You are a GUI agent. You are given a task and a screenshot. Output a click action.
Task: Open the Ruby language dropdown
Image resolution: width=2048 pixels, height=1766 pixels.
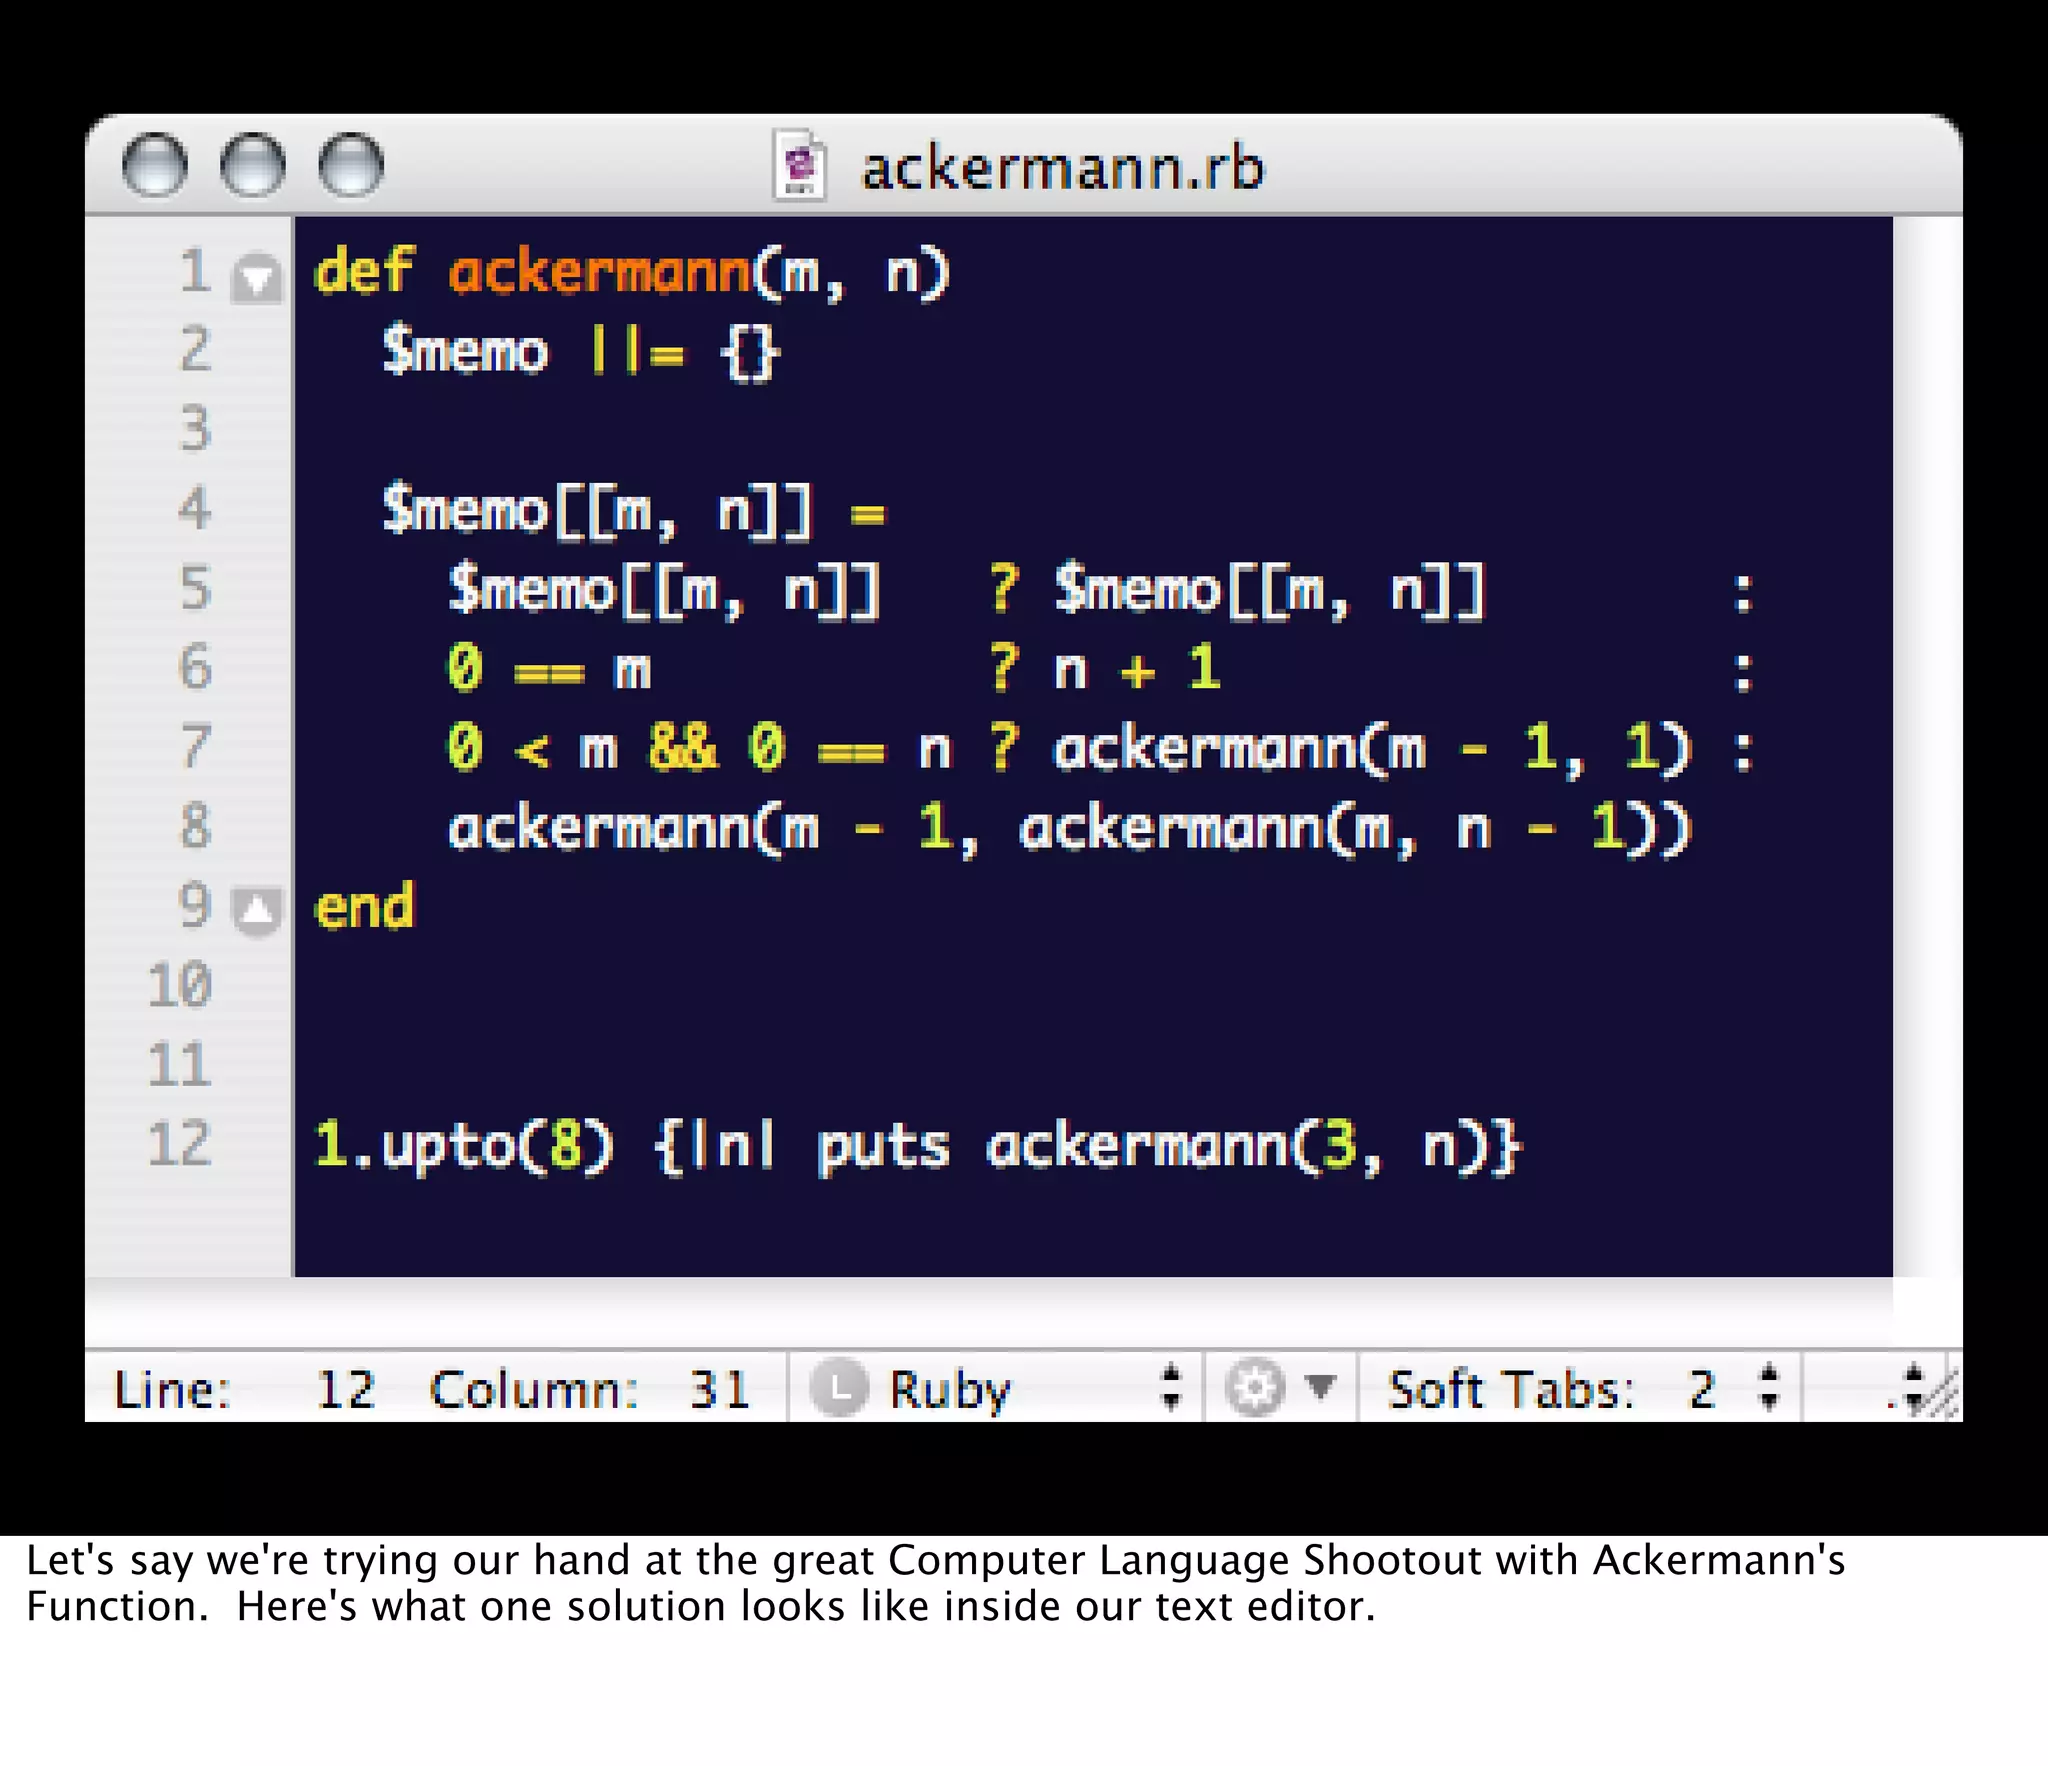[996, 1388]
